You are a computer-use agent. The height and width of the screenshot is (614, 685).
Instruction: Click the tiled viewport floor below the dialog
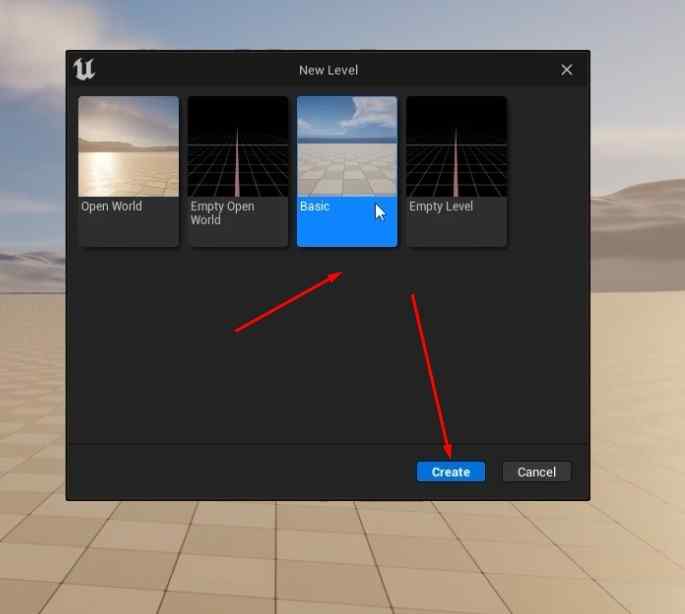tap(342, 557)
